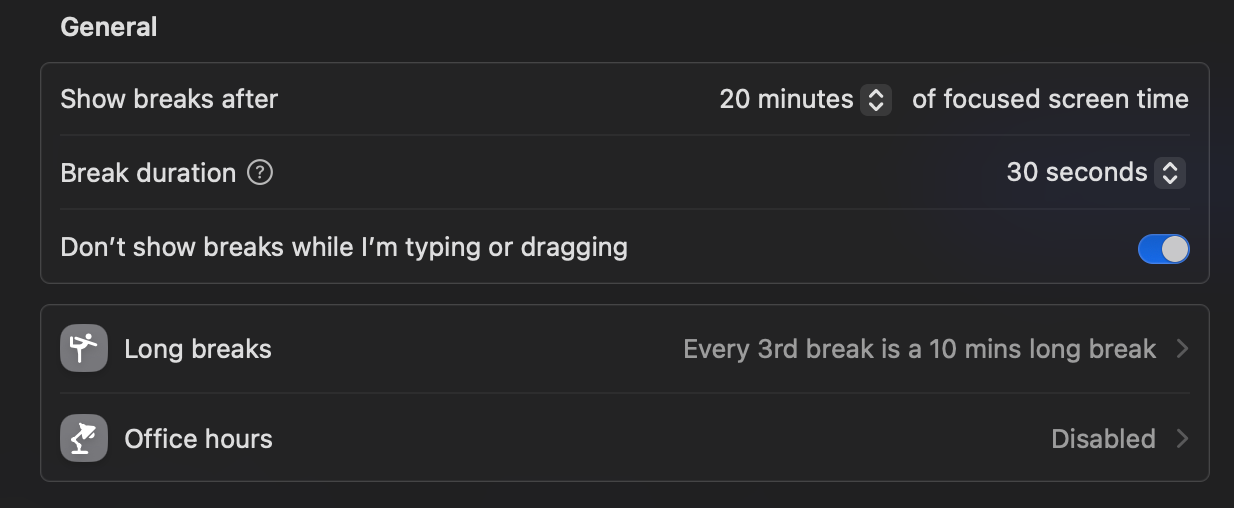
Task: Click the stepper arrows beside 20 minutes
Action: tap(876, 99)
